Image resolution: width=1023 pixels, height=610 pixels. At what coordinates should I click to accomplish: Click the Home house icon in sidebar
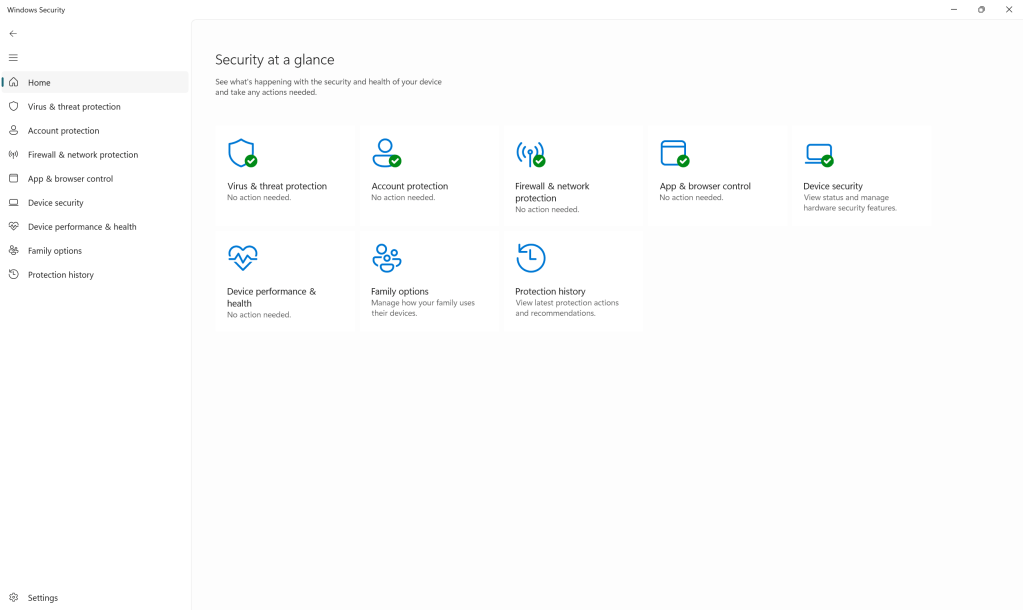(x=14, y=82)
